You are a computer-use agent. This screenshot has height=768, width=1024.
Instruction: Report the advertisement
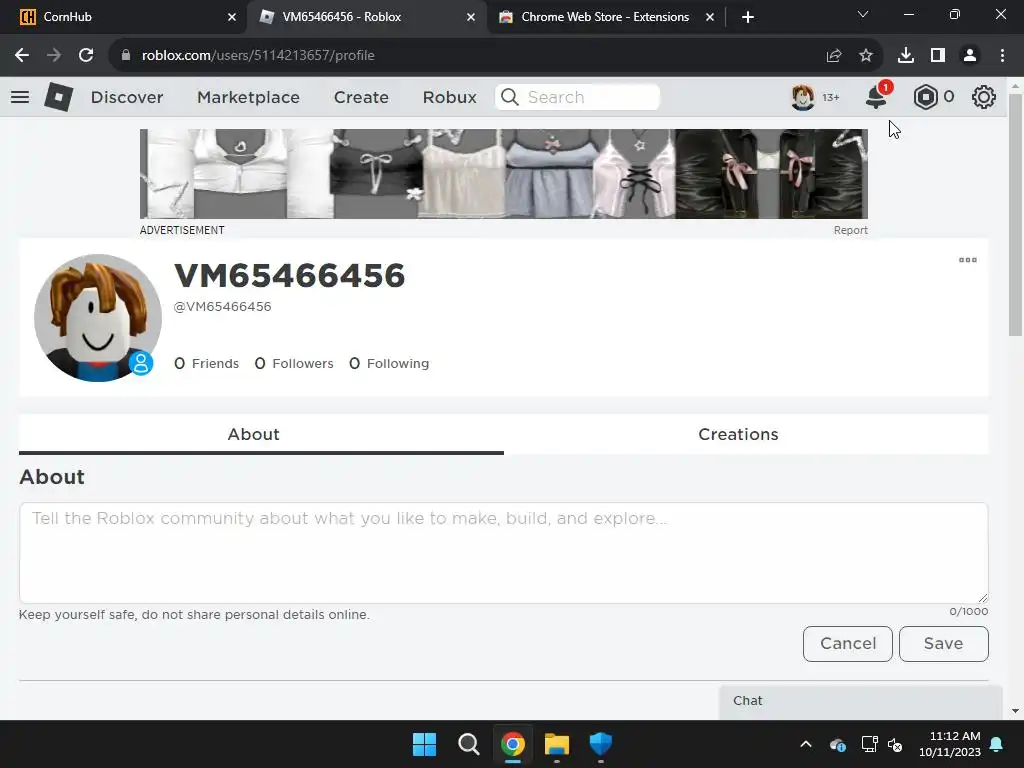tap(850, 231)
